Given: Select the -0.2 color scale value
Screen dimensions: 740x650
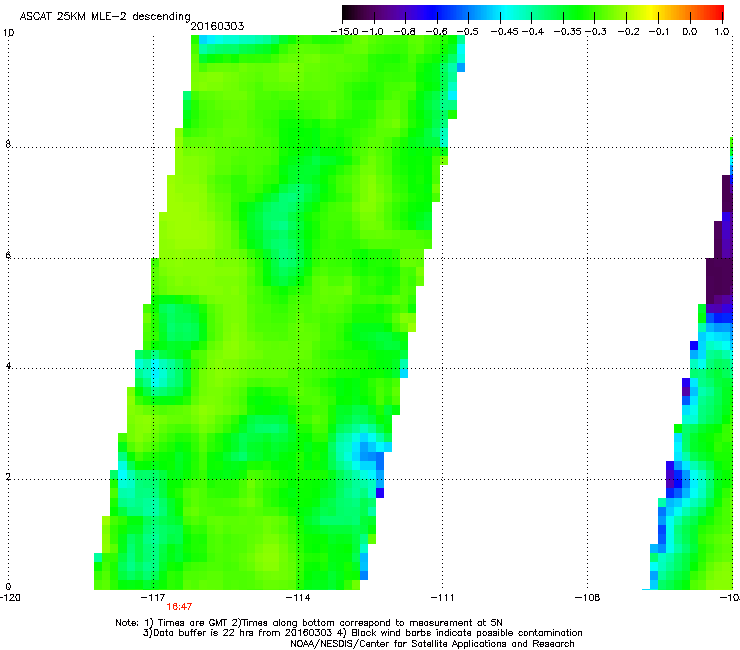Looking at the screenshot, I should 628,32.
